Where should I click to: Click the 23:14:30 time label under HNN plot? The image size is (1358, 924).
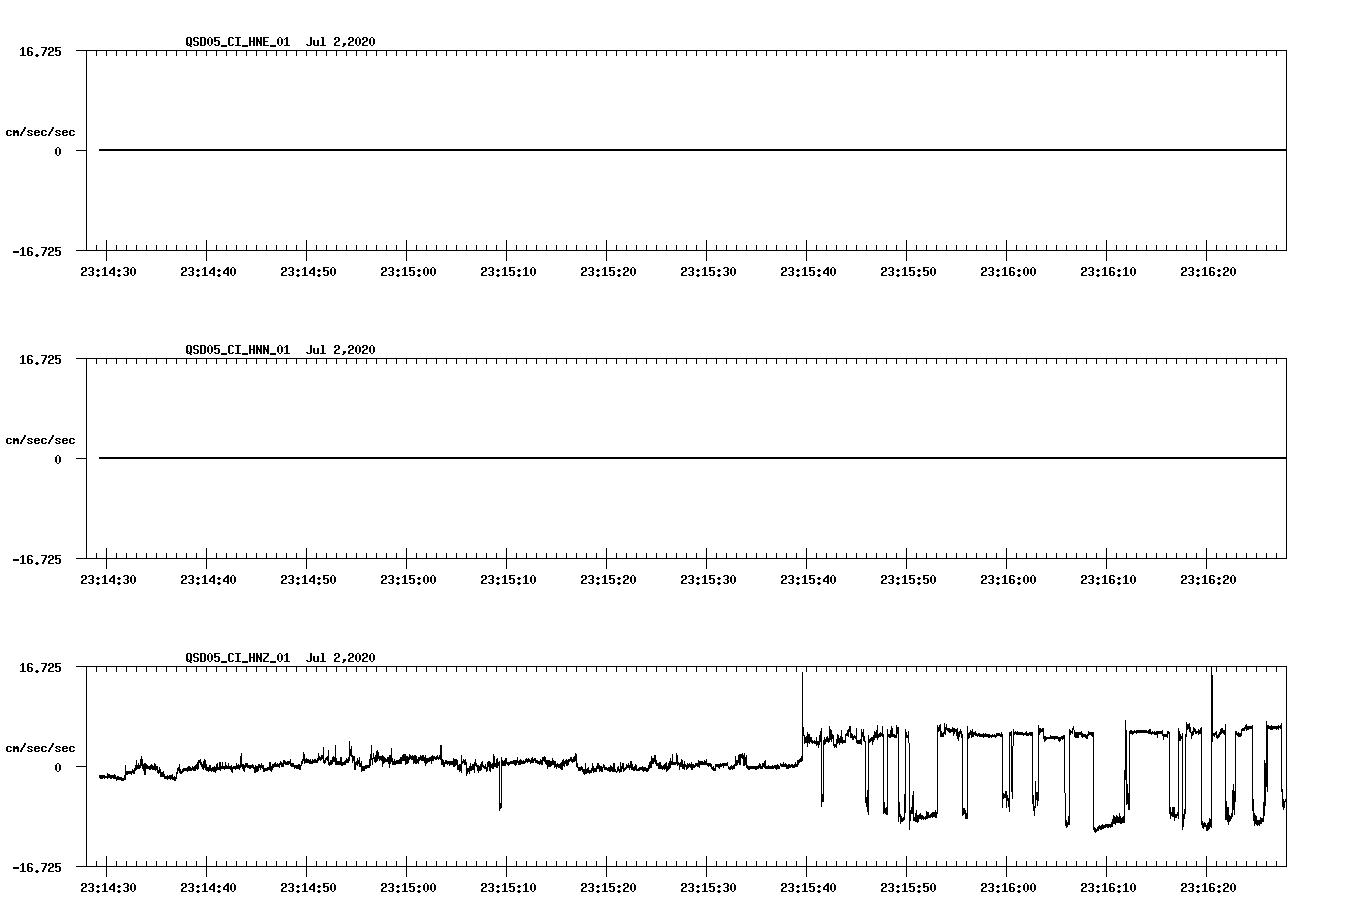tap(108, 580)
